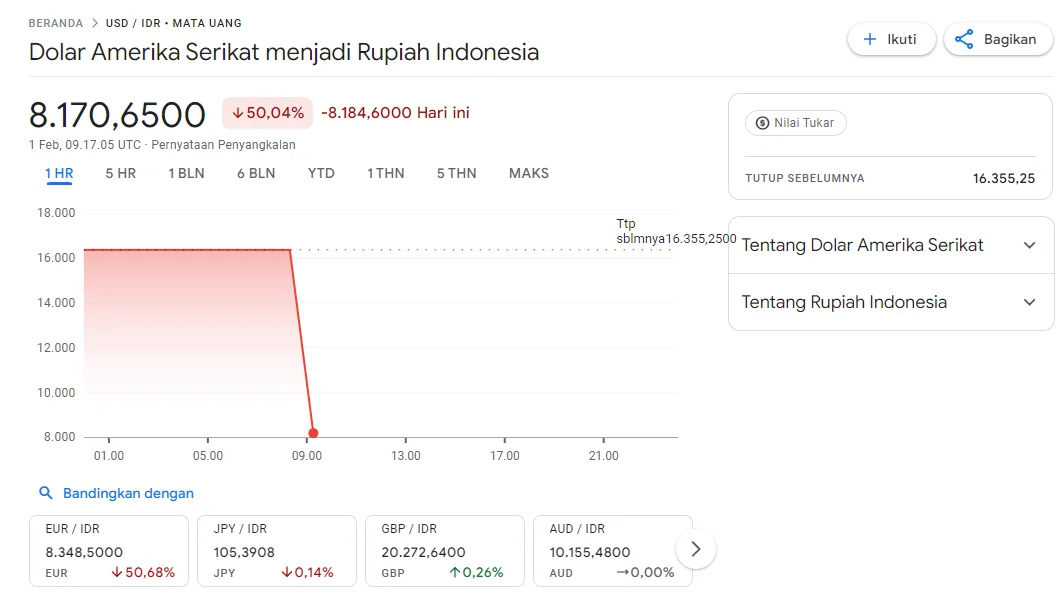Open the EUR / IDR comparison card

(x=109, y=550)
